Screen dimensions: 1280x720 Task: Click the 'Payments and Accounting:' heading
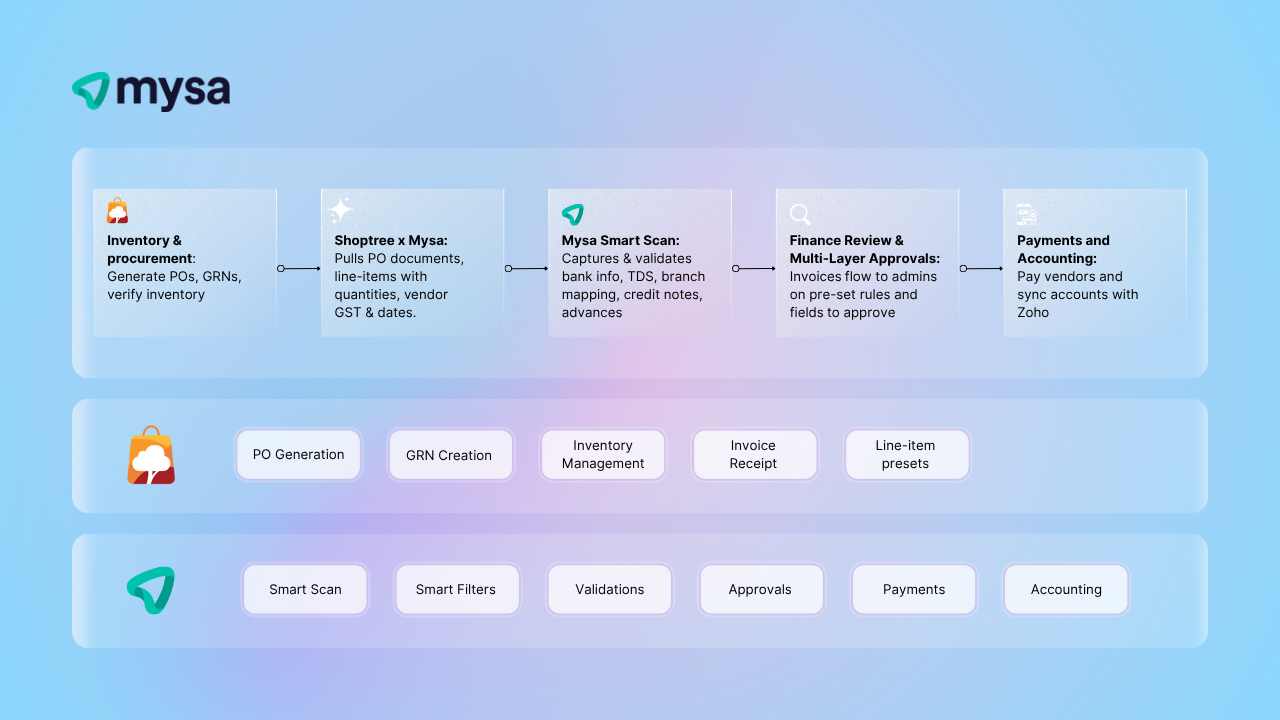1064,249
